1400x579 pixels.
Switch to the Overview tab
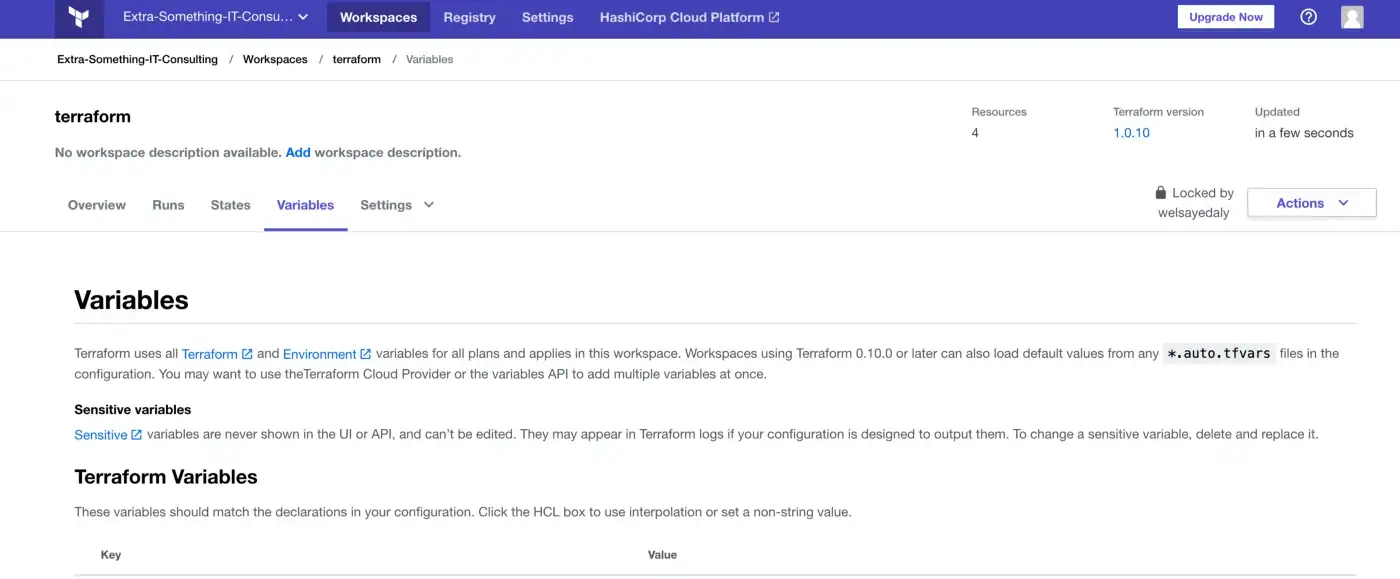[x=97, y=205]
